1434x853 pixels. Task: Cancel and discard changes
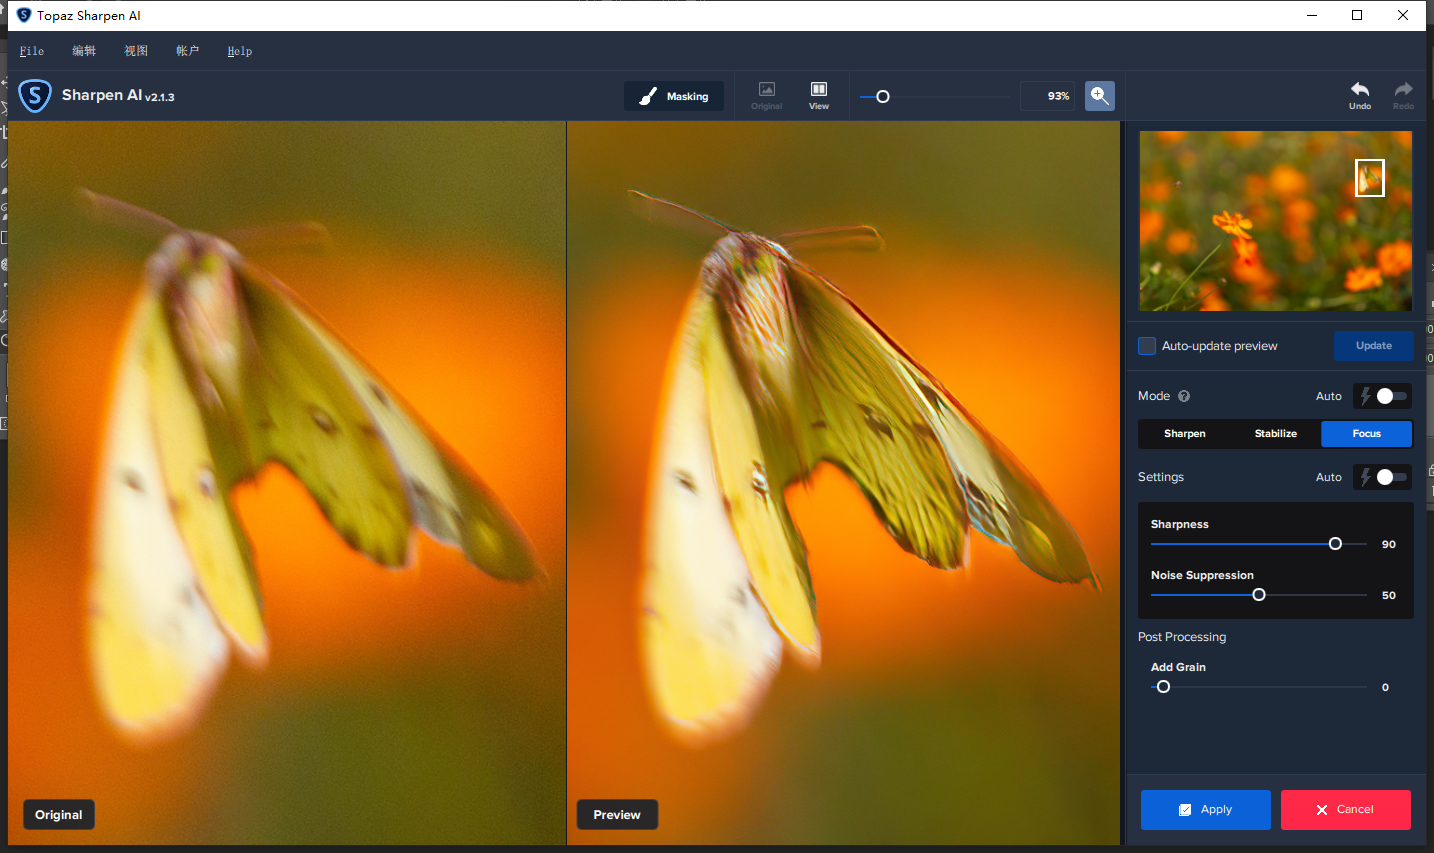(1346, 810)
